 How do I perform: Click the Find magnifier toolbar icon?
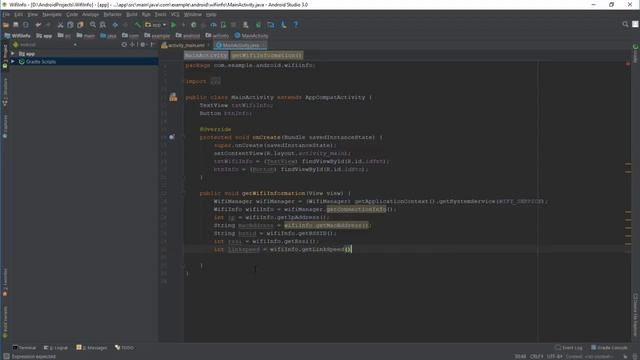pos(93,25)
